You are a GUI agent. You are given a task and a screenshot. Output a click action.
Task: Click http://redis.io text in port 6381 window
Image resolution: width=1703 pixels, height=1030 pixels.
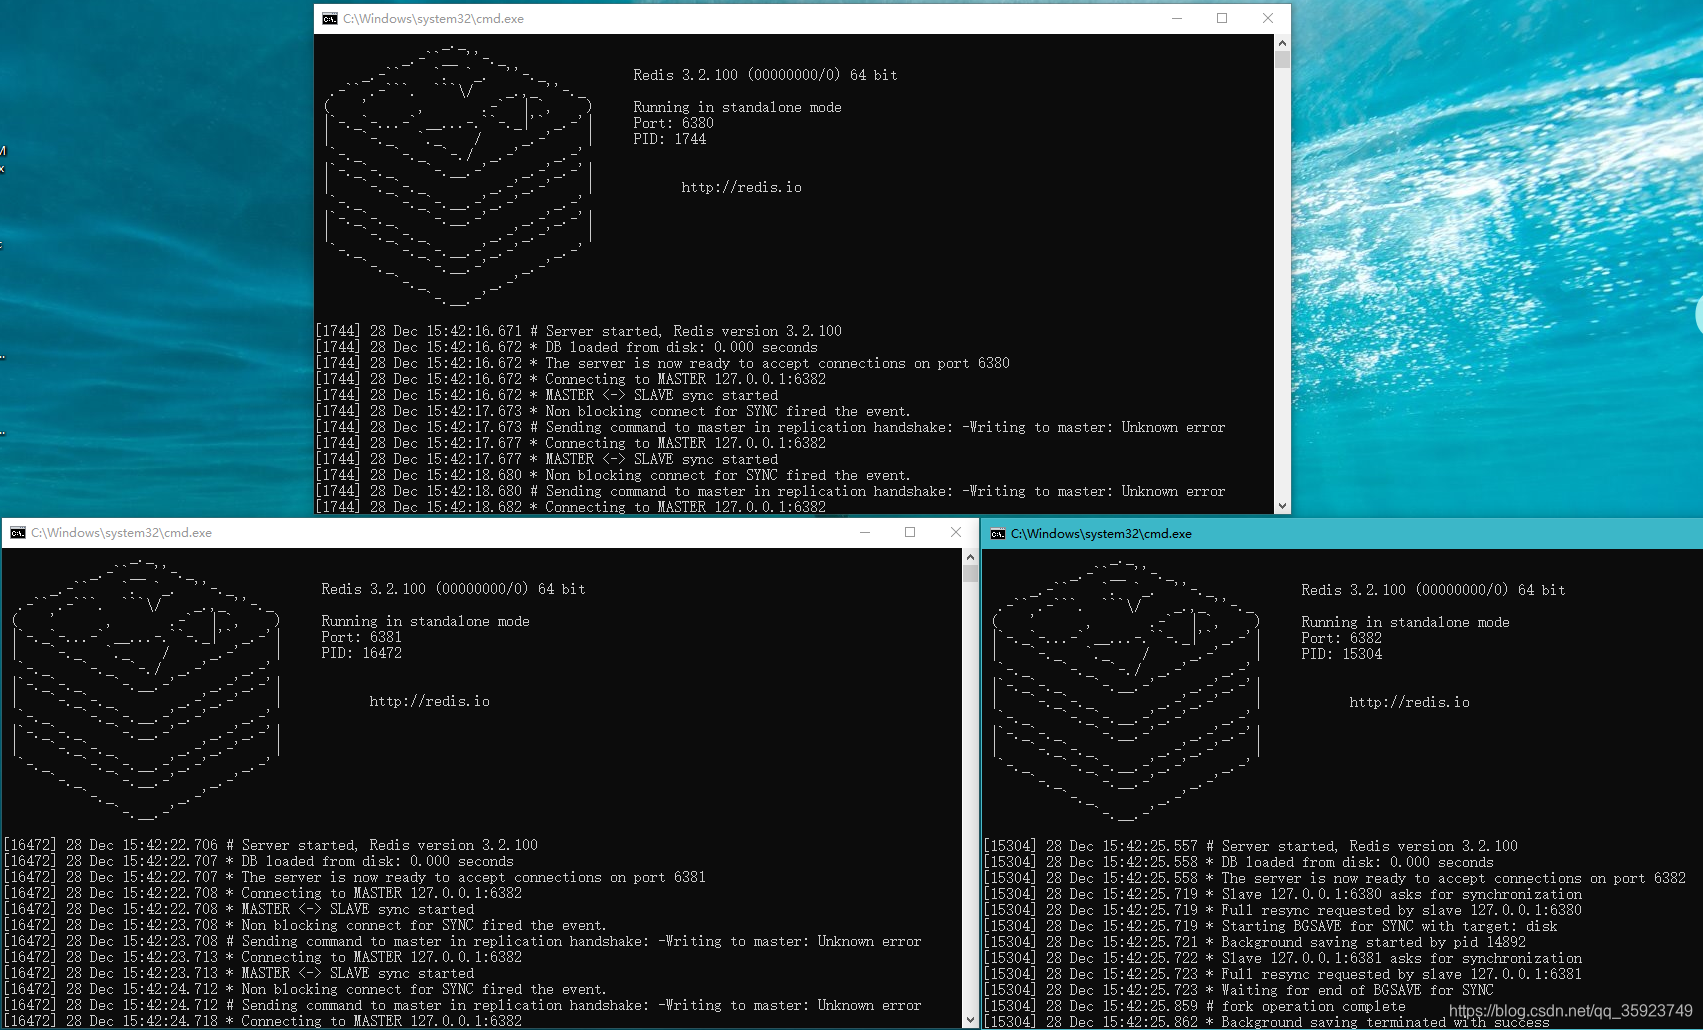click(429, 701)
